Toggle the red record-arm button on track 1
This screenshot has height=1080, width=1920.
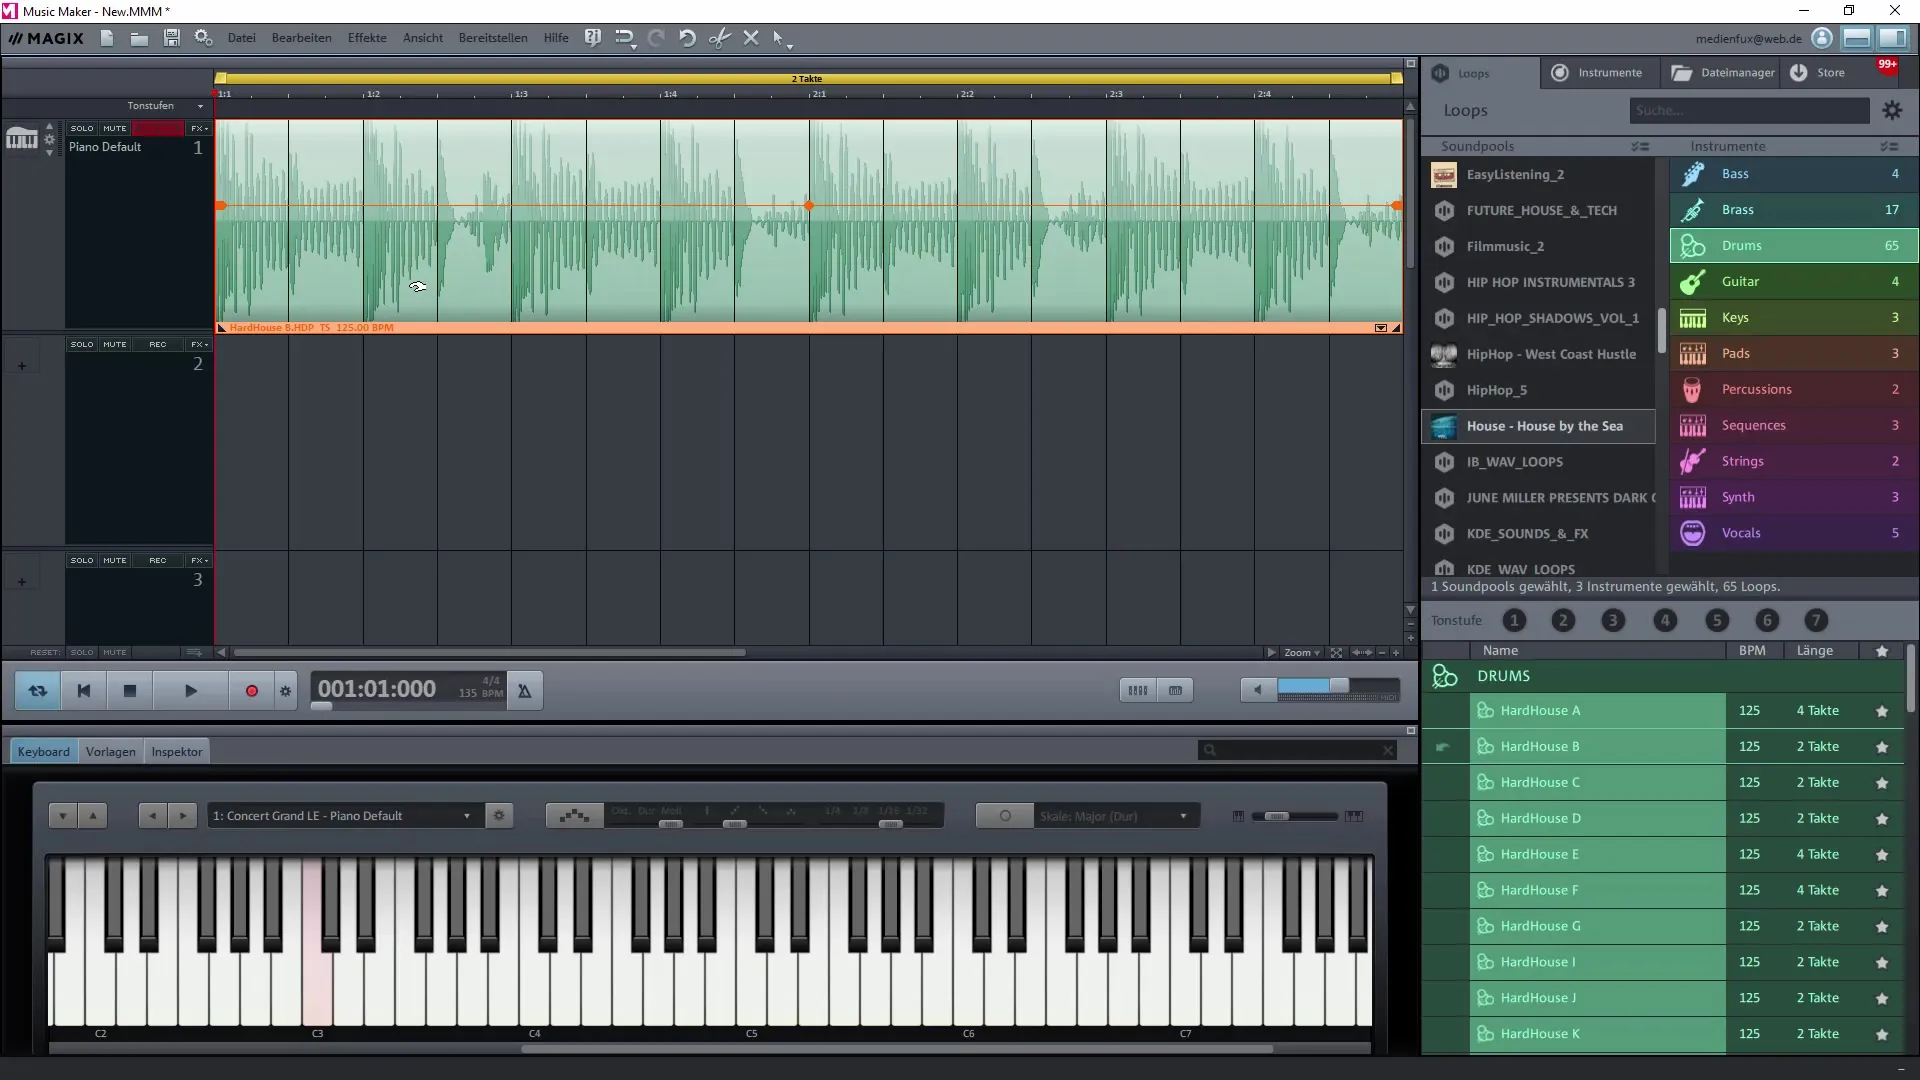click(x=158, y=128)
